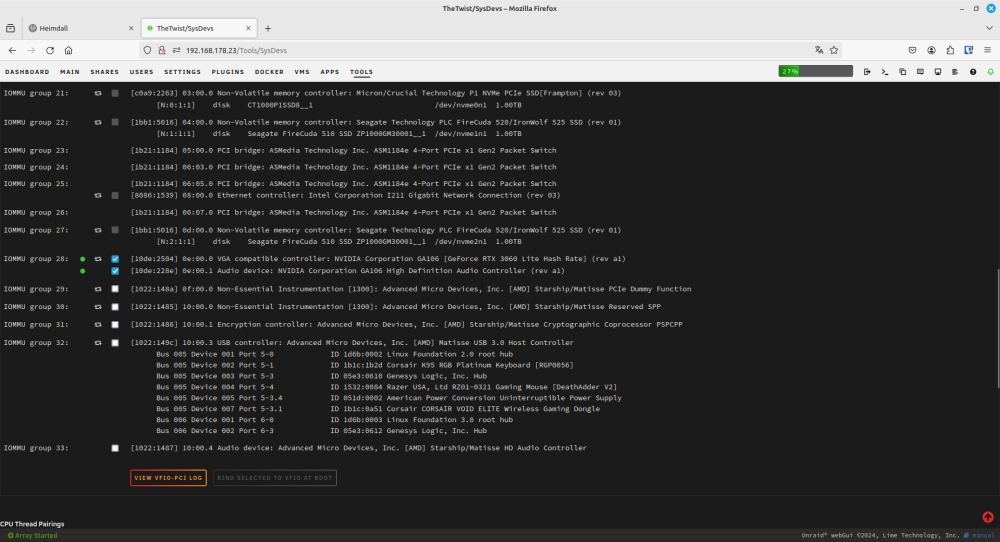Click the reset icon beside the Intel Ethernet controller
1000x542 pixels.
tap(98, 196)
